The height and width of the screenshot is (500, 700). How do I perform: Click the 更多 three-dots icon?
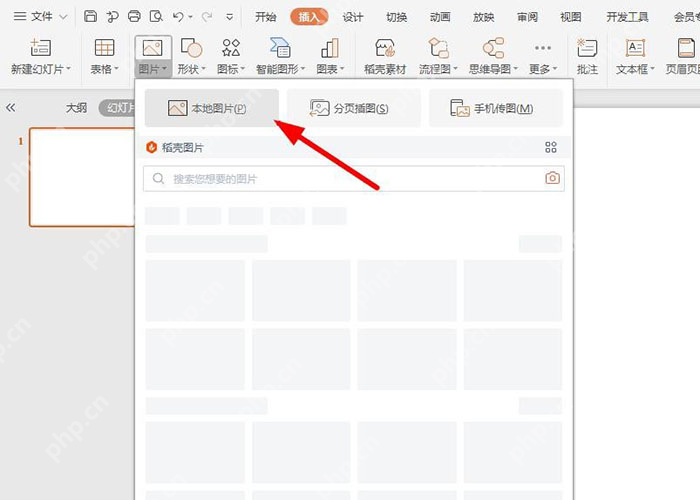[543, 48]
